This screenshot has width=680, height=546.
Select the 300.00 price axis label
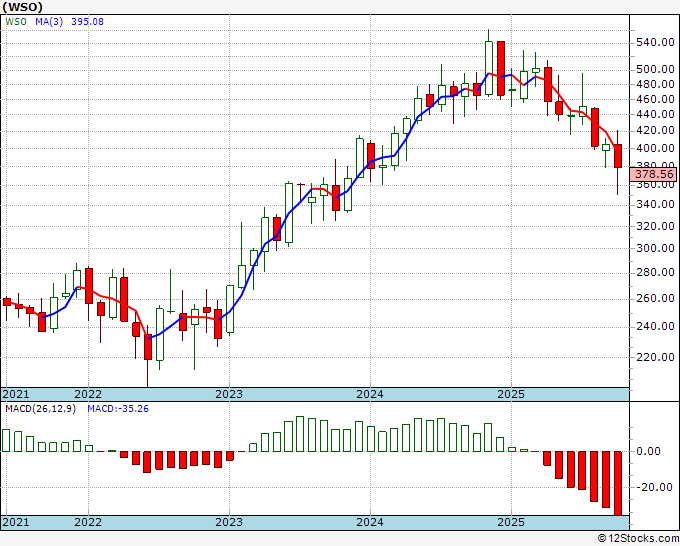click(x=655, y=248)
